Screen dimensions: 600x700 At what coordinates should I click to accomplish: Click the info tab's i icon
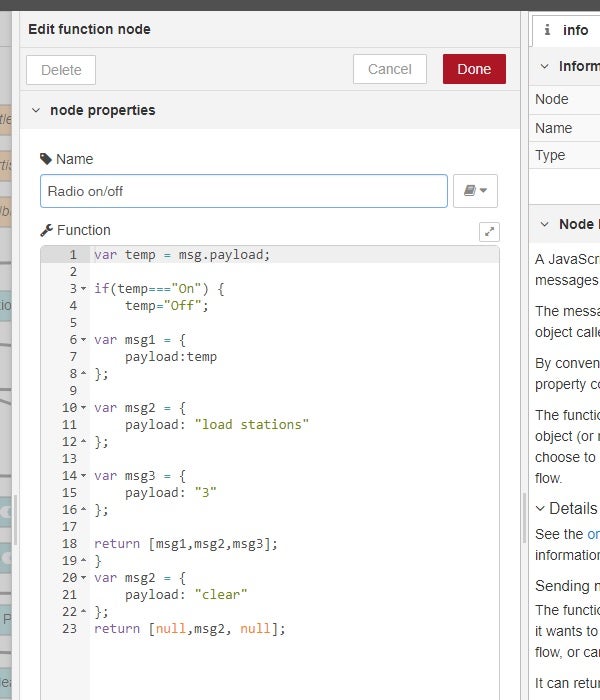pyautogui.click(x=547, y=30)
